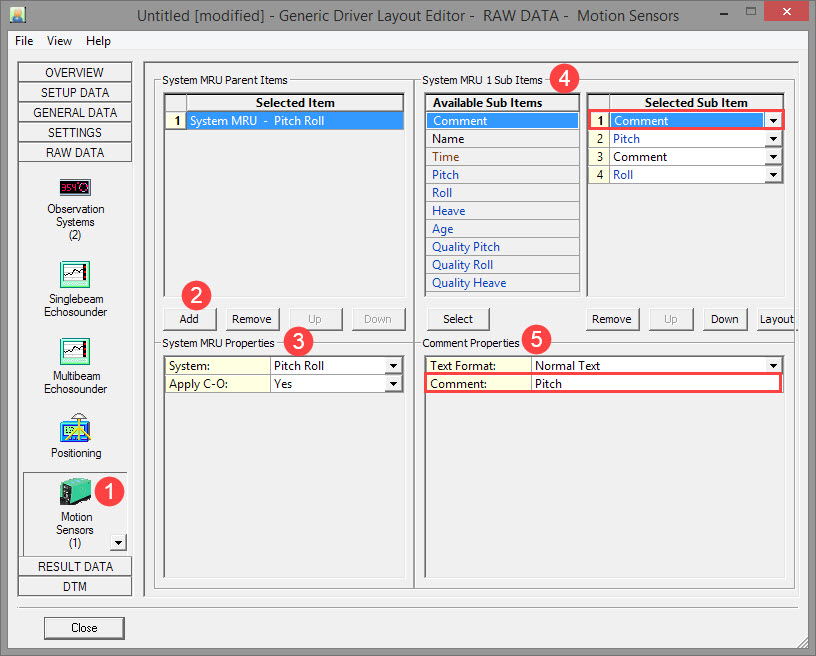This screenshot has width=816, height=656.
Task: Expand the System Pitch Roll dropdown
Action: 393,366
